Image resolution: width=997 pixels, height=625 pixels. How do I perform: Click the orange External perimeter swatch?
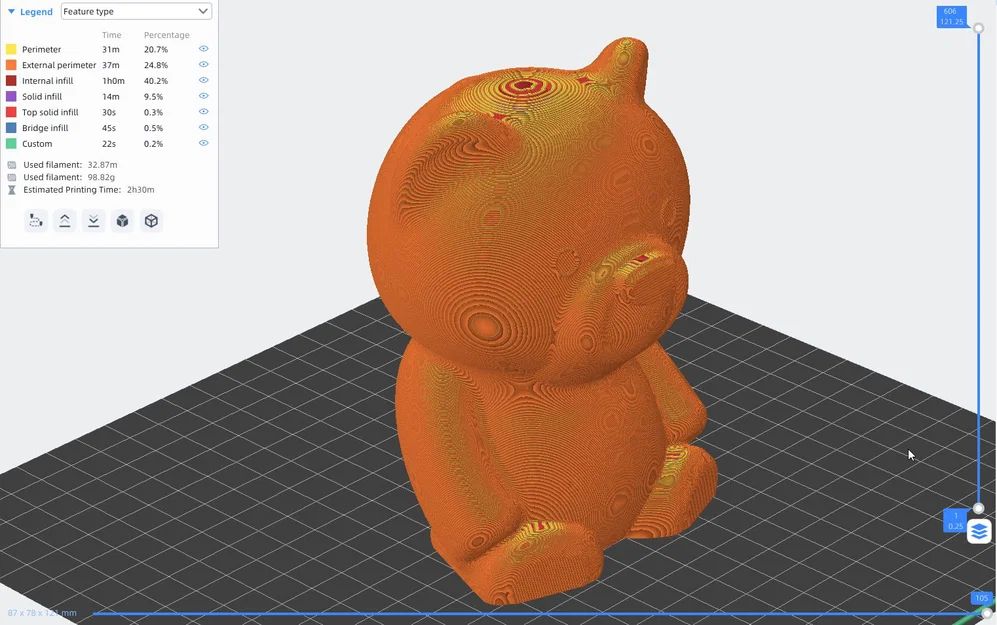[11, 65]
